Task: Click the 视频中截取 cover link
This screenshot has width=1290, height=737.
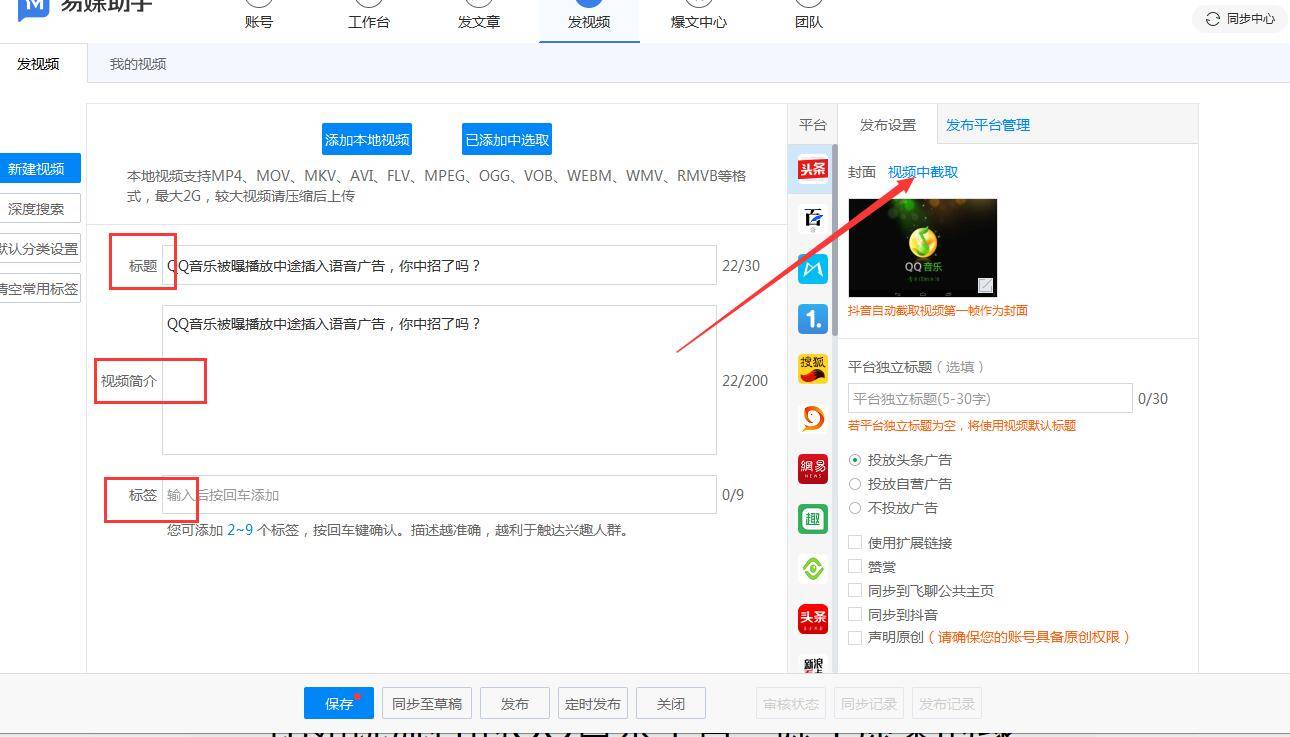Action: [x=923, y=172]
